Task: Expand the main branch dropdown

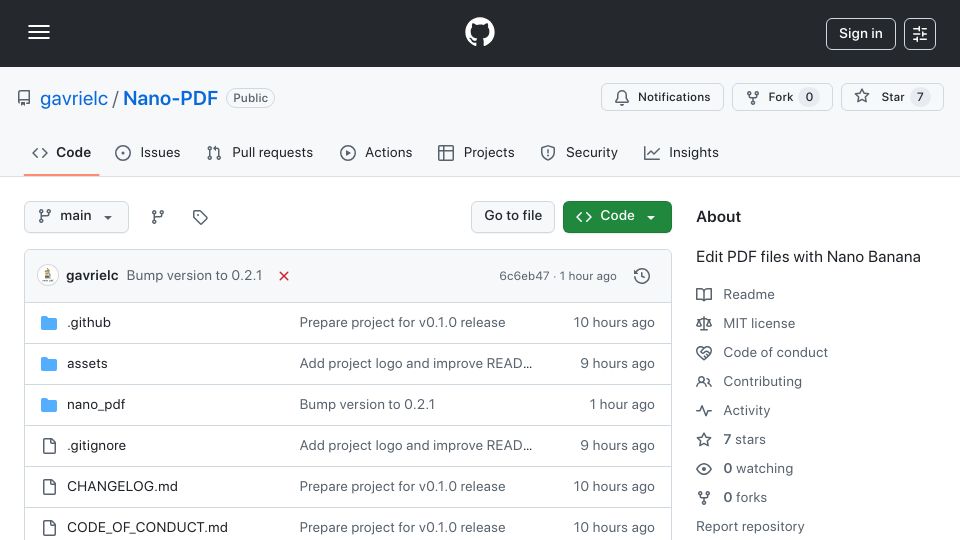Action: pyautogui.click(x=76, y=217)
